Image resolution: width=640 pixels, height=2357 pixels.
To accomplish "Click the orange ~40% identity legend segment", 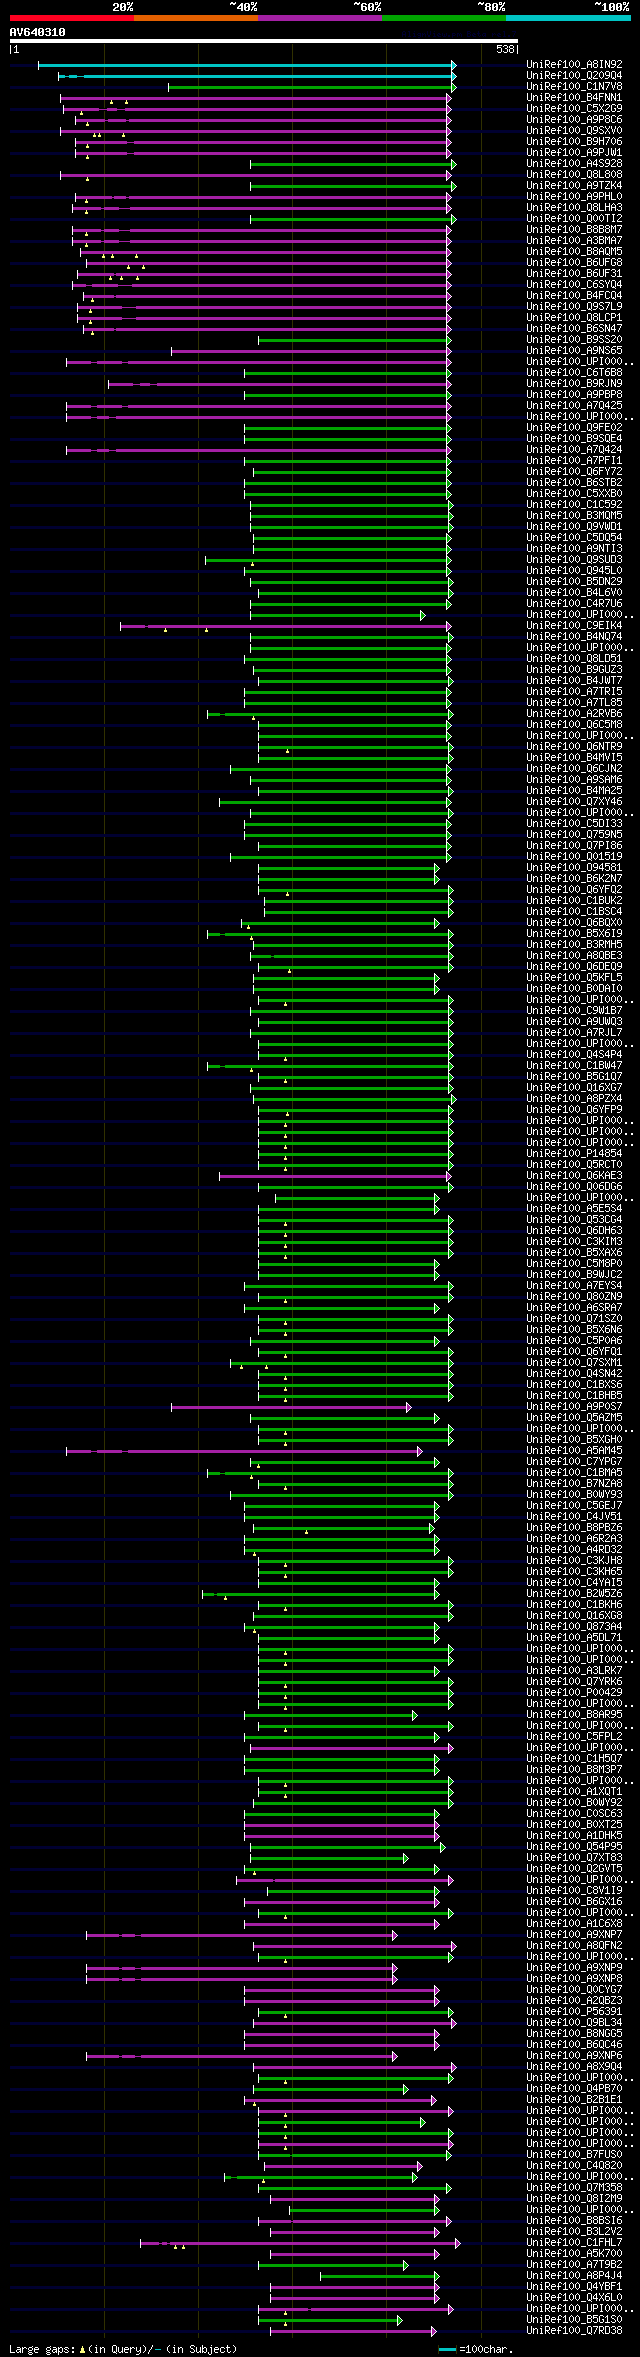I will [x=195, y=18].
